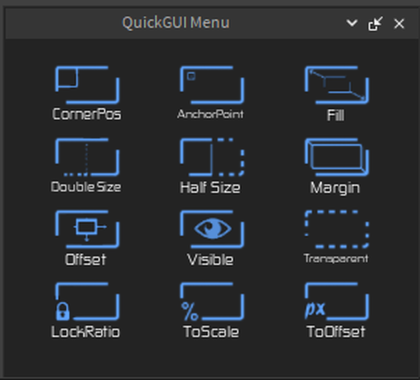The height and width of the screenshot is (380, 420).
Task: Close the QuickGUI Menu panel
Action: (x=399, y=24)
